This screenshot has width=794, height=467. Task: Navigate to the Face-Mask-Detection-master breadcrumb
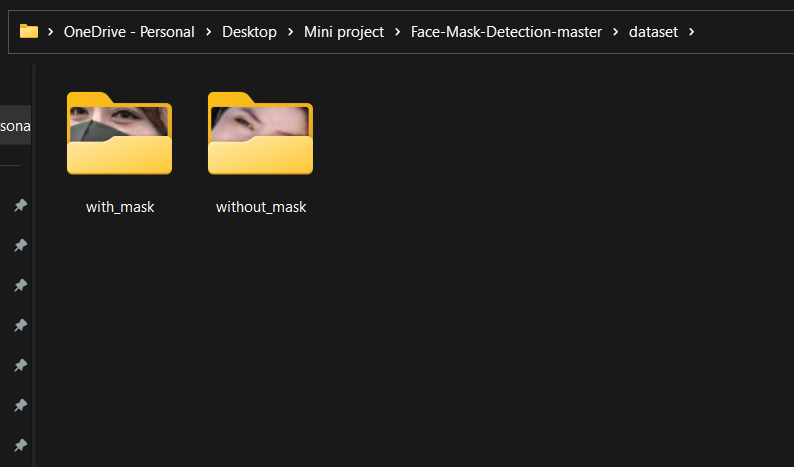pyautogui.click(x=506, y=32)
